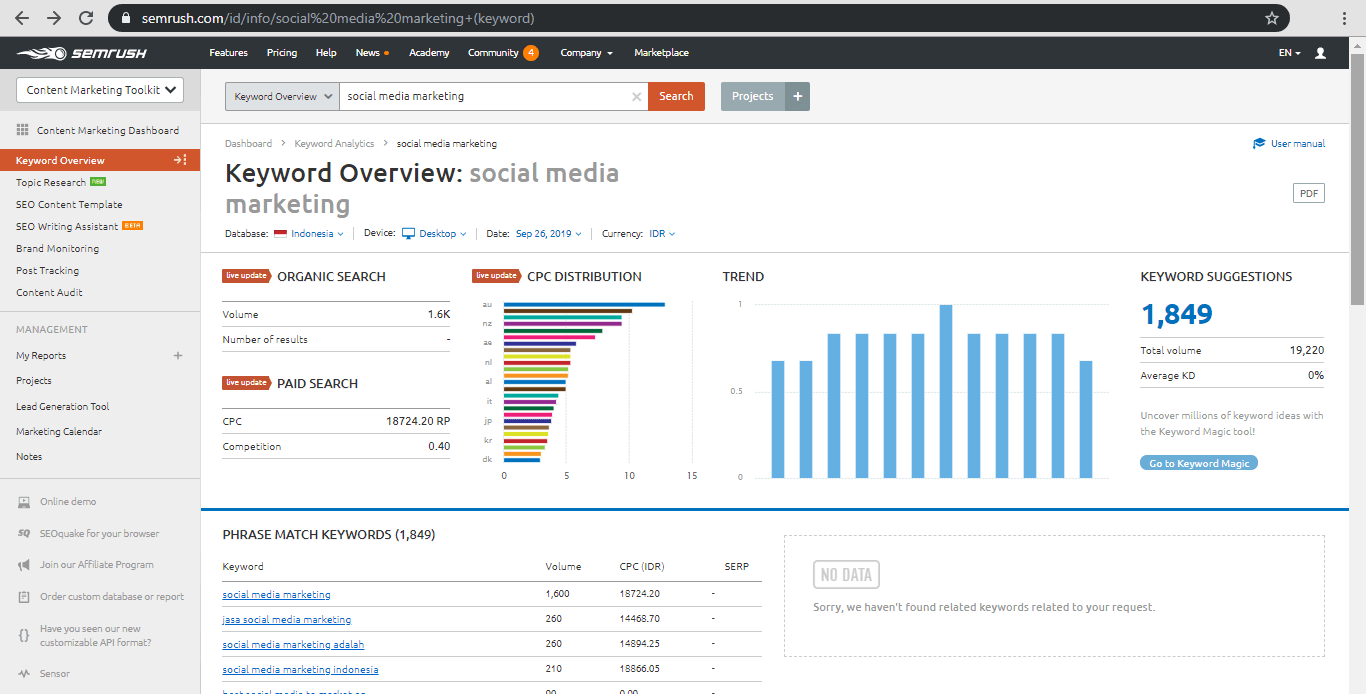Select SEO Content Template in sidebar
This screenshot has width=1366, height=694.
tap(69, 205)
